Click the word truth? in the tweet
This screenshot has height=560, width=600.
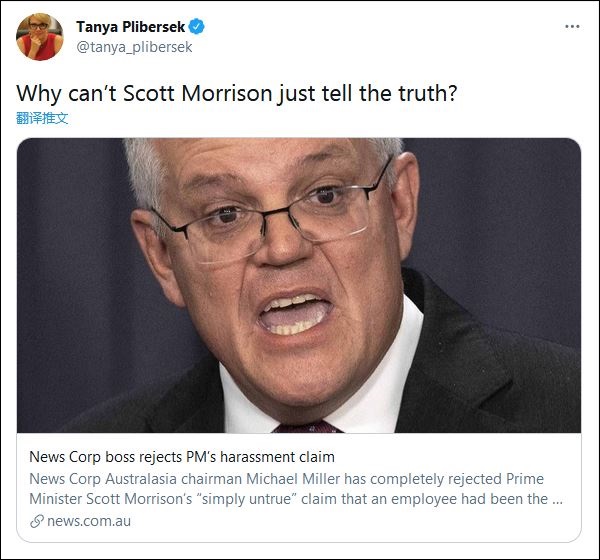pos(427,93)
